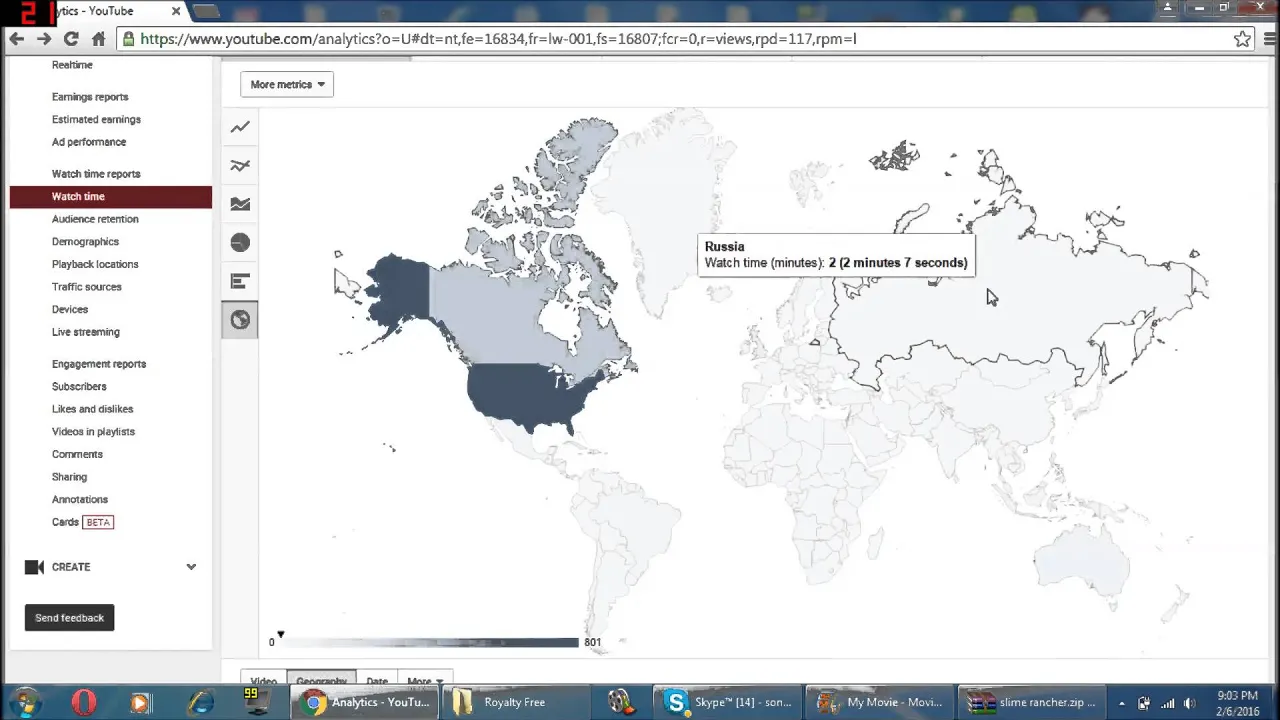Viewport: 1280px width, 720px height.
Task: Open Engagement reports section
Action: pos(99,364)
